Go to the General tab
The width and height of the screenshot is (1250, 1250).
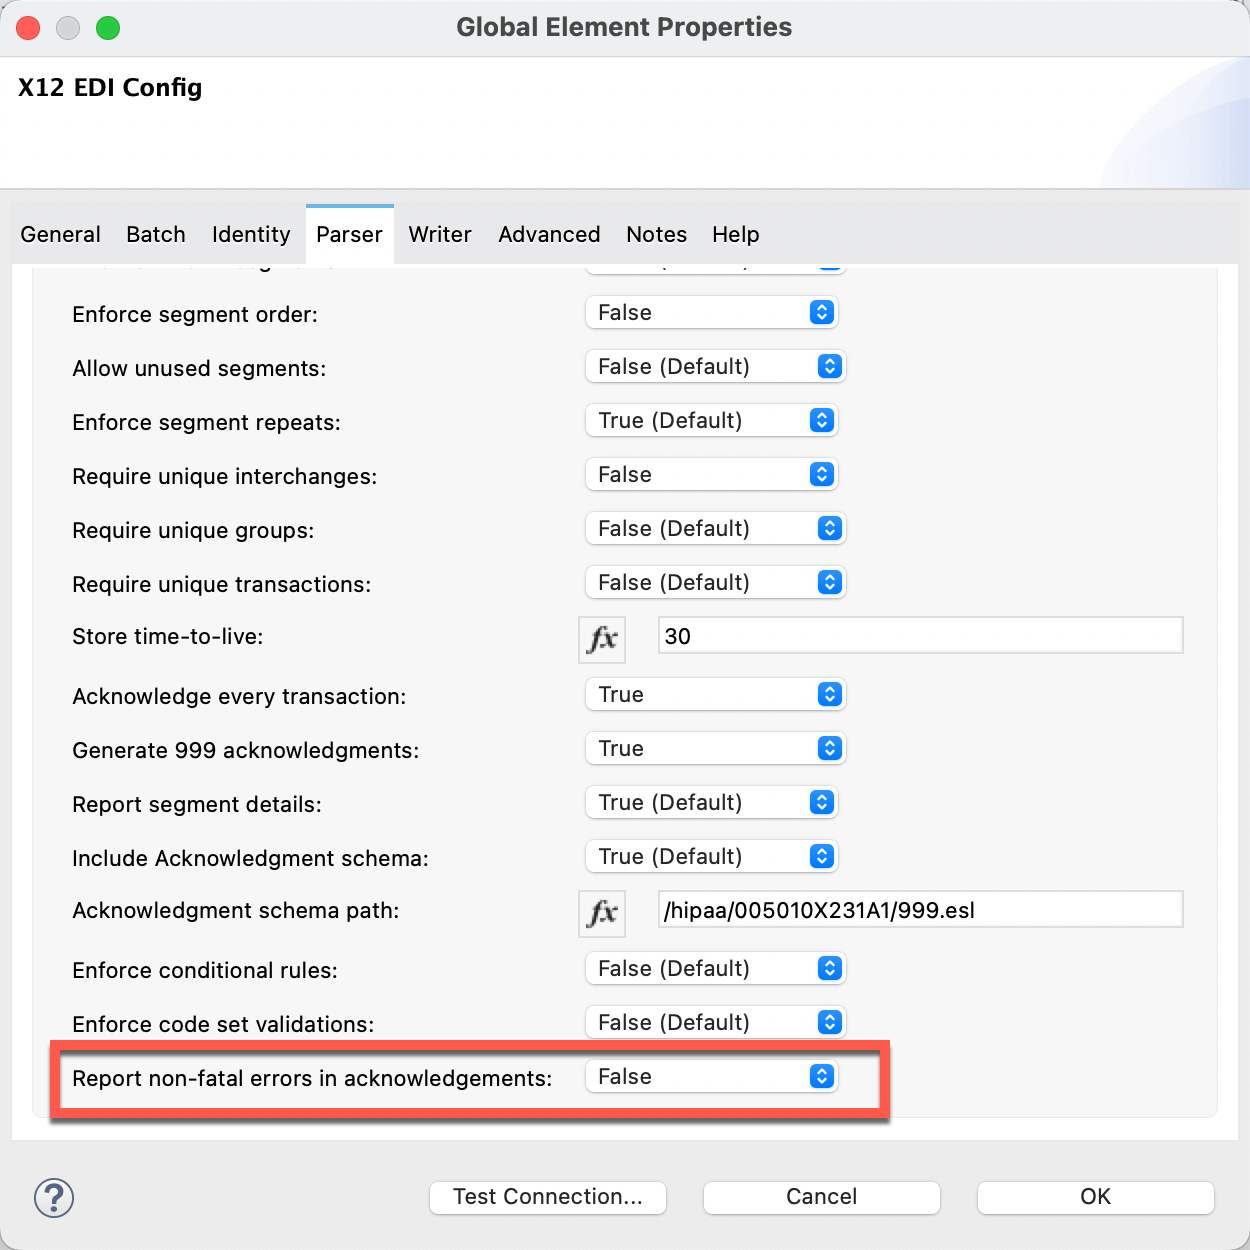tap(61, 235)
